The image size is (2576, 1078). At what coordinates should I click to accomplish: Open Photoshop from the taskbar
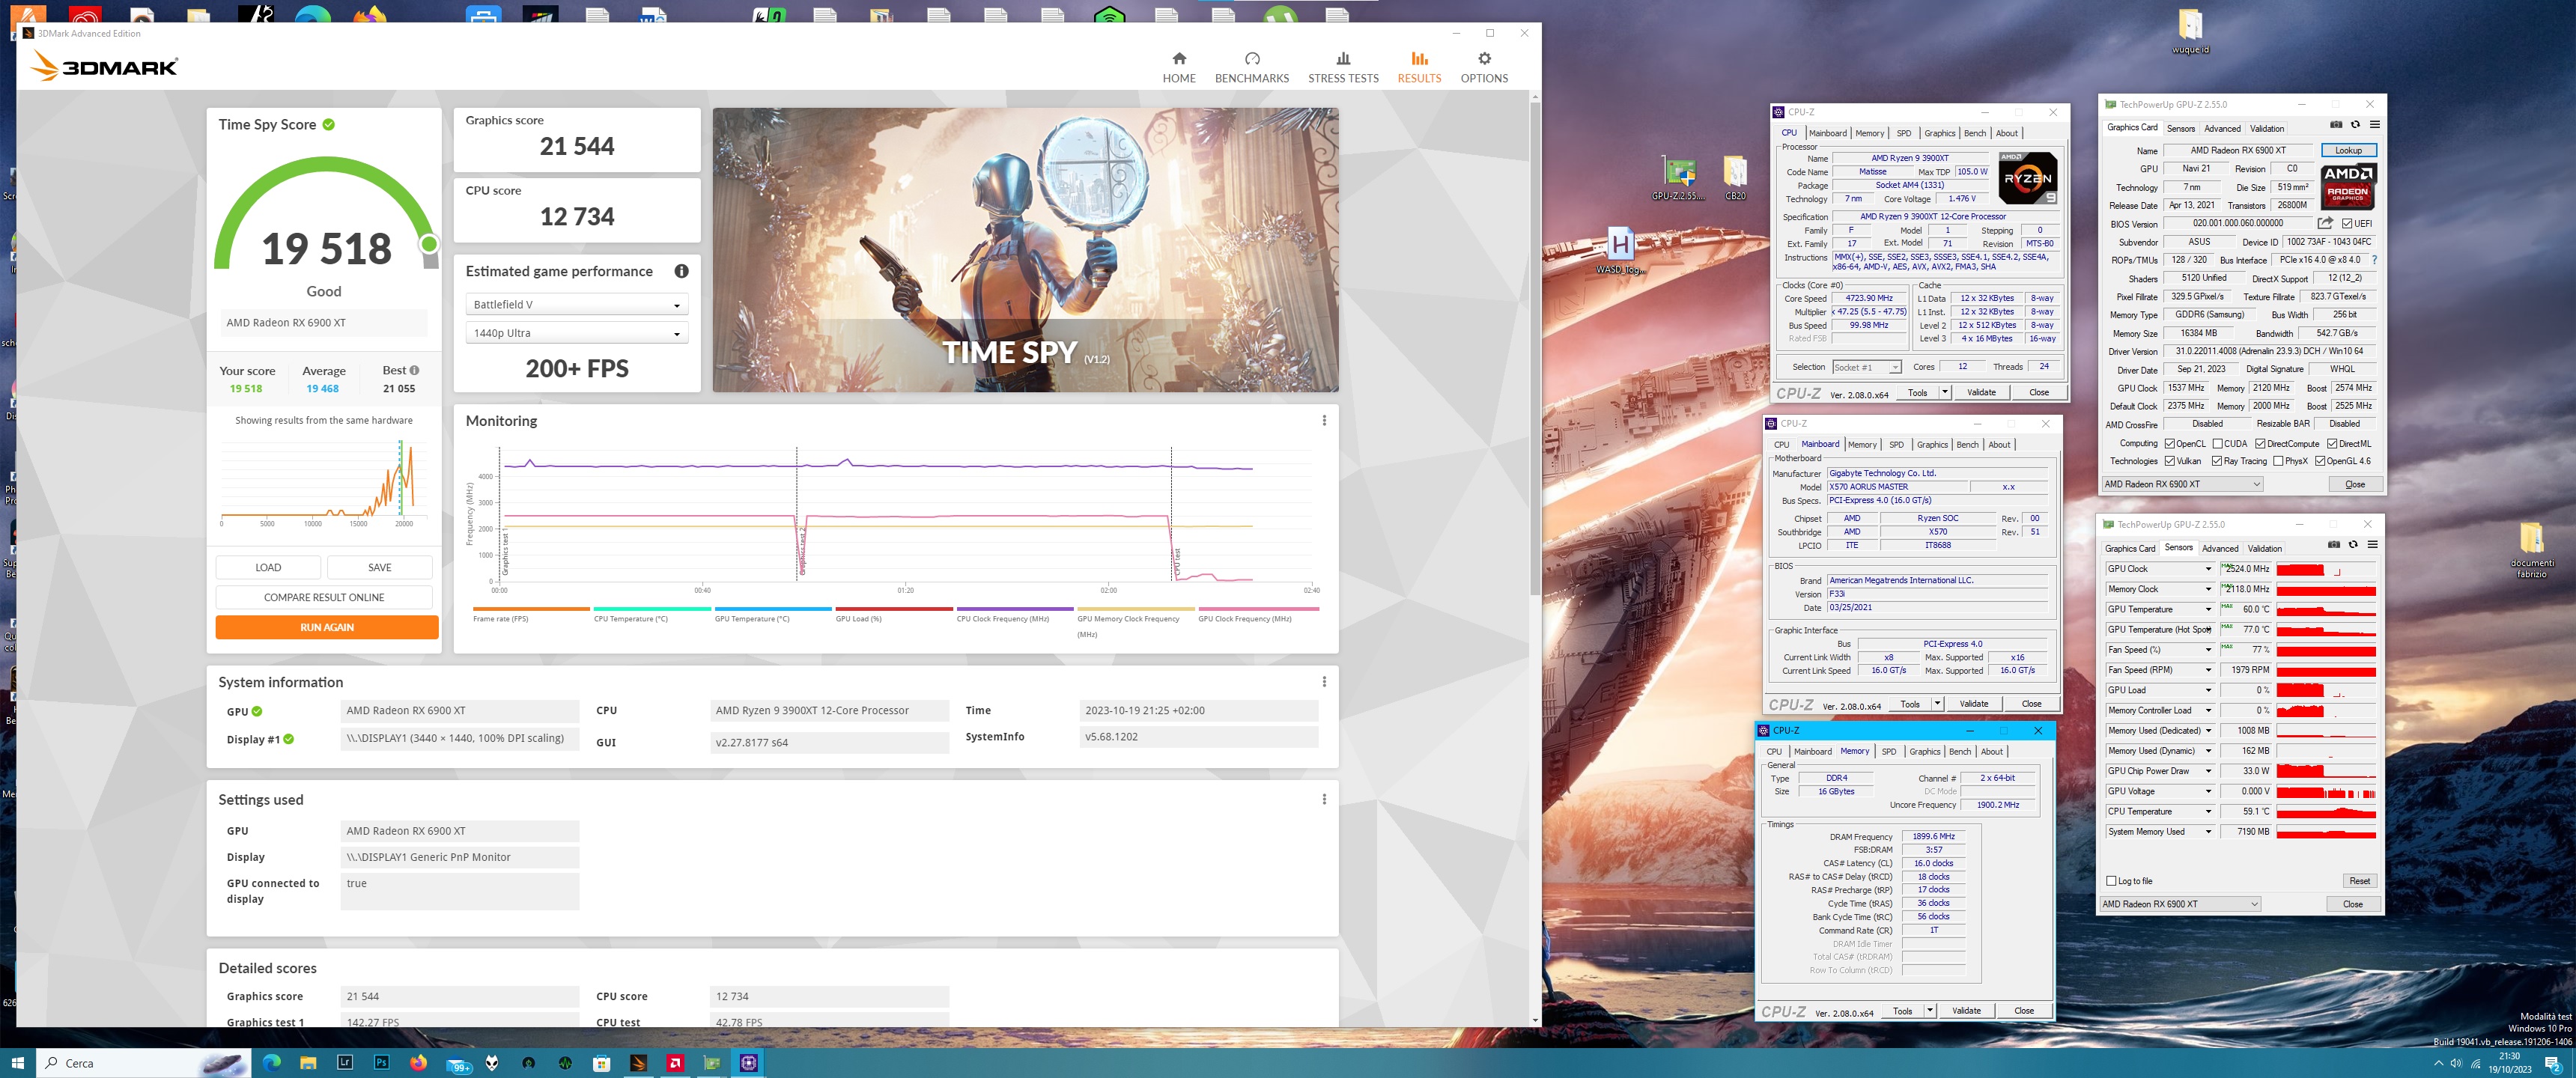point(382,1062)
